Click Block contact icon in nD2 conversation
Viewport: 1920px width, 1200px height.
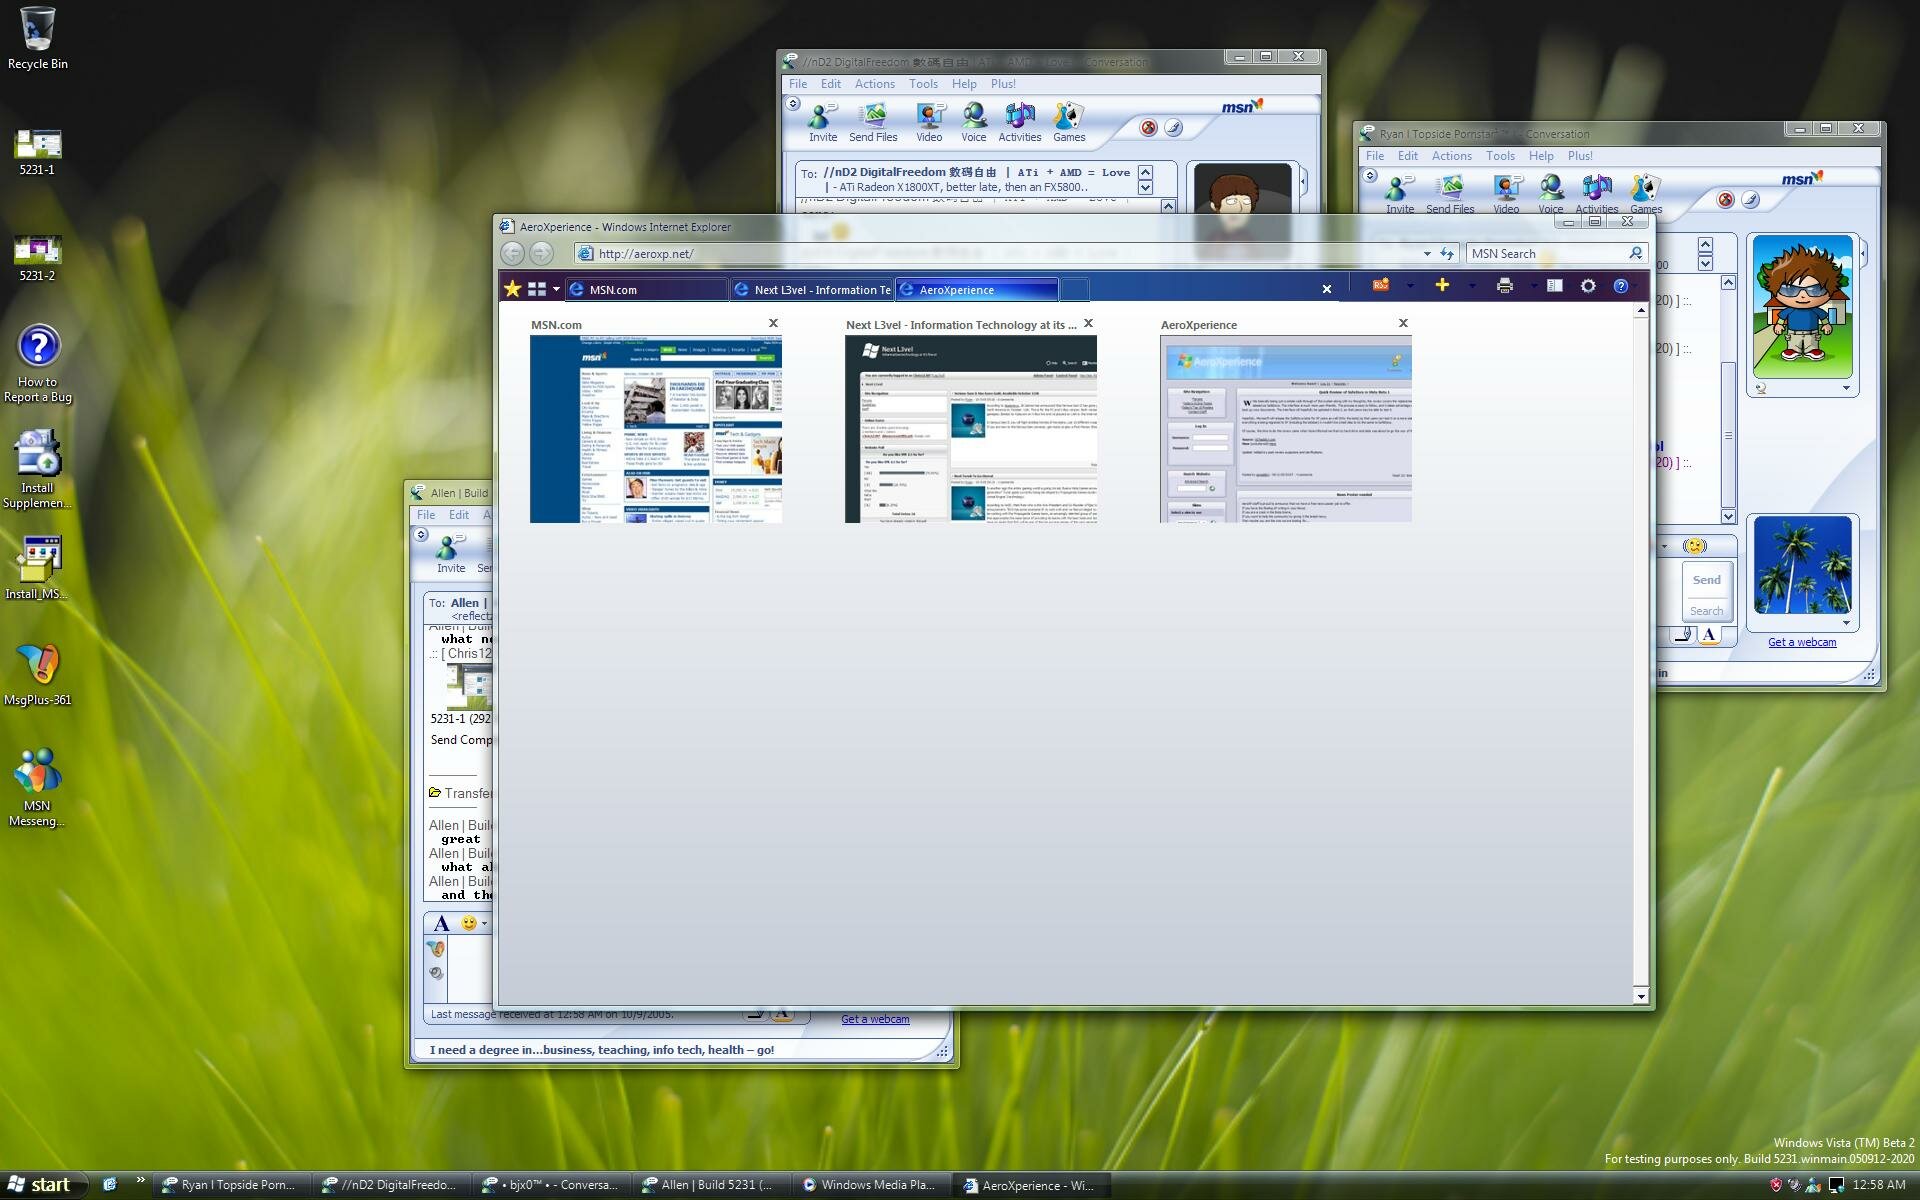click(x=1148, y=128)
